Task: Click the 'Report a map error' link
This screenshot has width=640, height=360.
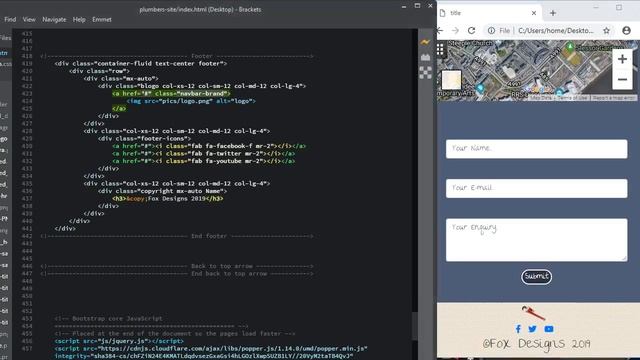Action: [x=613, y=98]
